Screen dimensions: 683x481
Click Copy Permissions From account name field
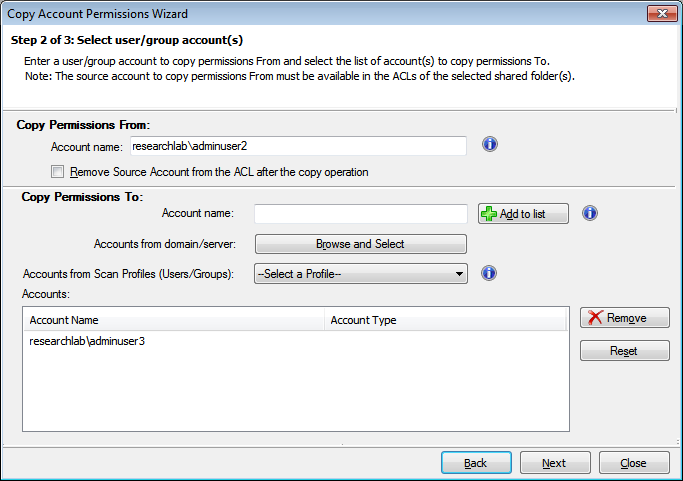coord(298,146)
